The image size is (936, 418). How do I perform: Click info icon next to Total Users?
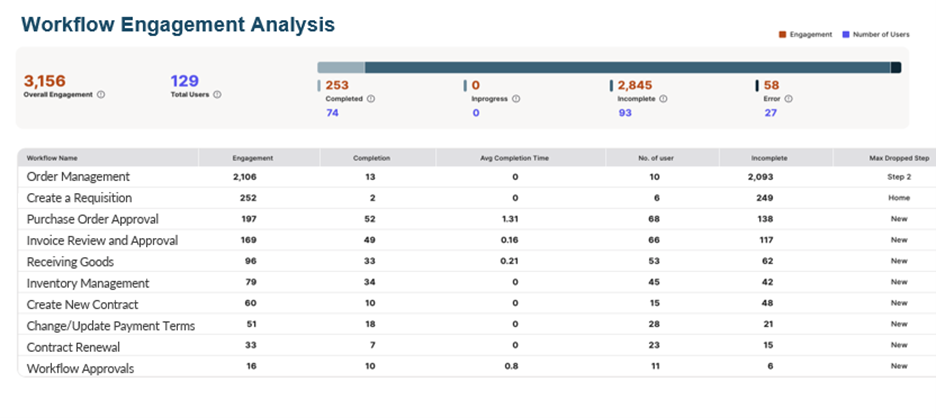217,95
